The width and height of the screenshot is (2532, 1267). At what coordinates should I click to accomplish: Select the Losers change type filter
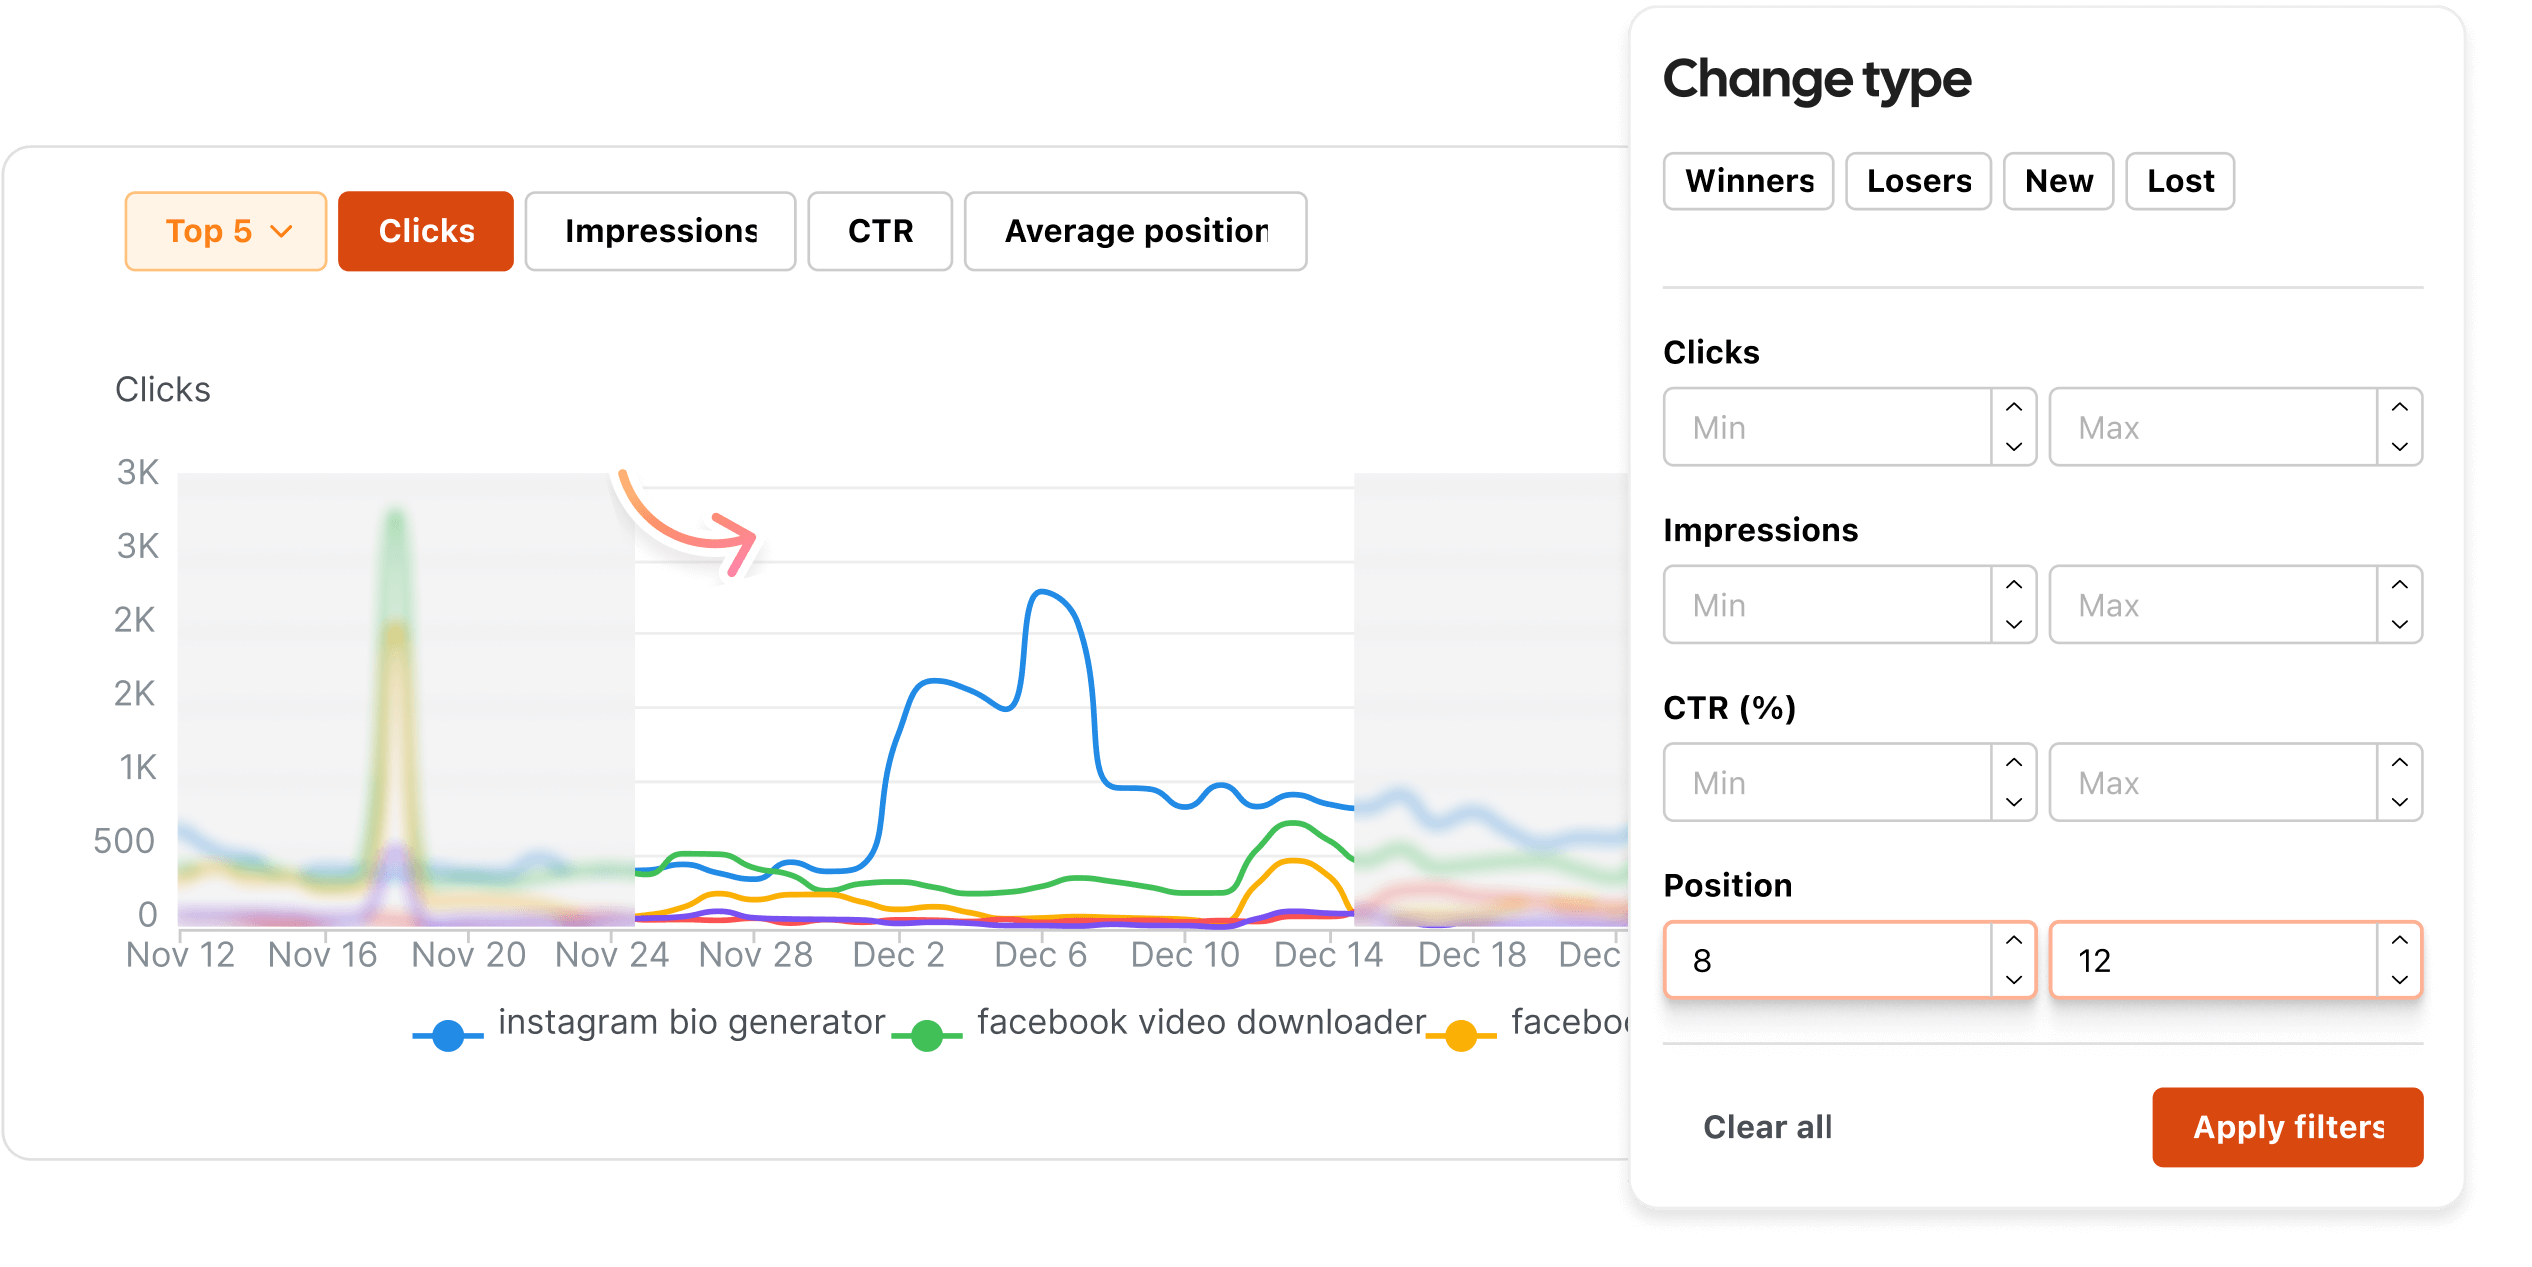1917,181
